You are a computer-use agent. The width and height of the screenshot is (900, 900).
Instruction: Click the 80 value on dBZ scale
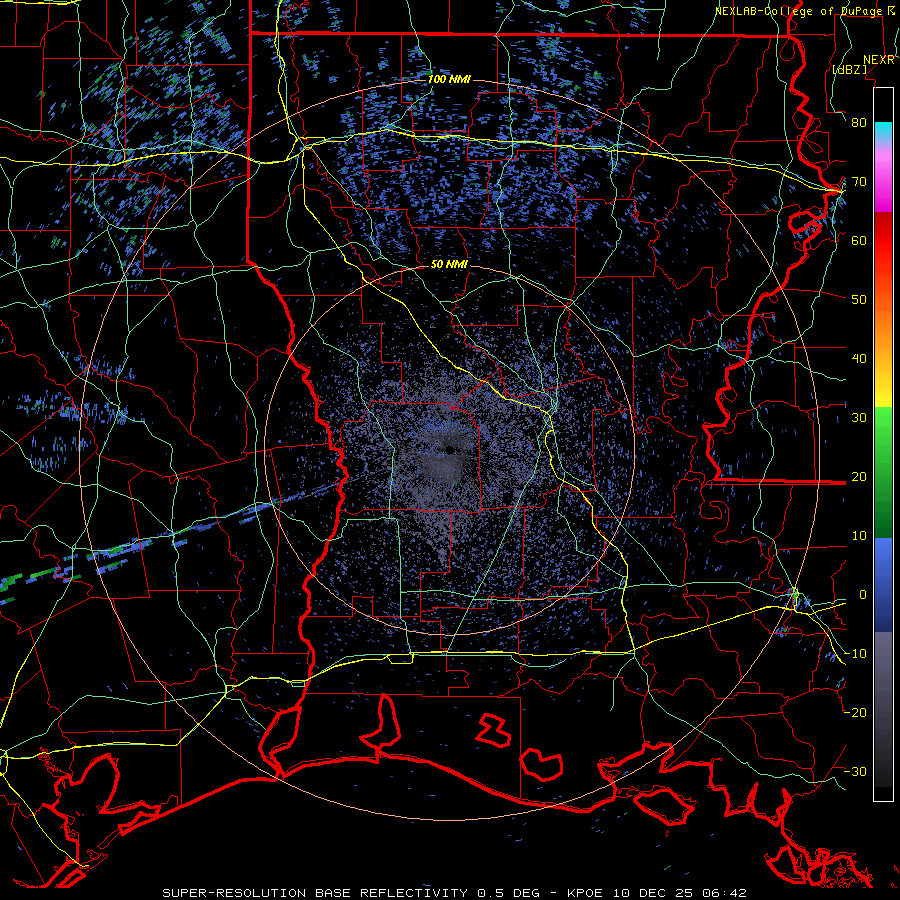pyautogui.click(x=859, y=122)
